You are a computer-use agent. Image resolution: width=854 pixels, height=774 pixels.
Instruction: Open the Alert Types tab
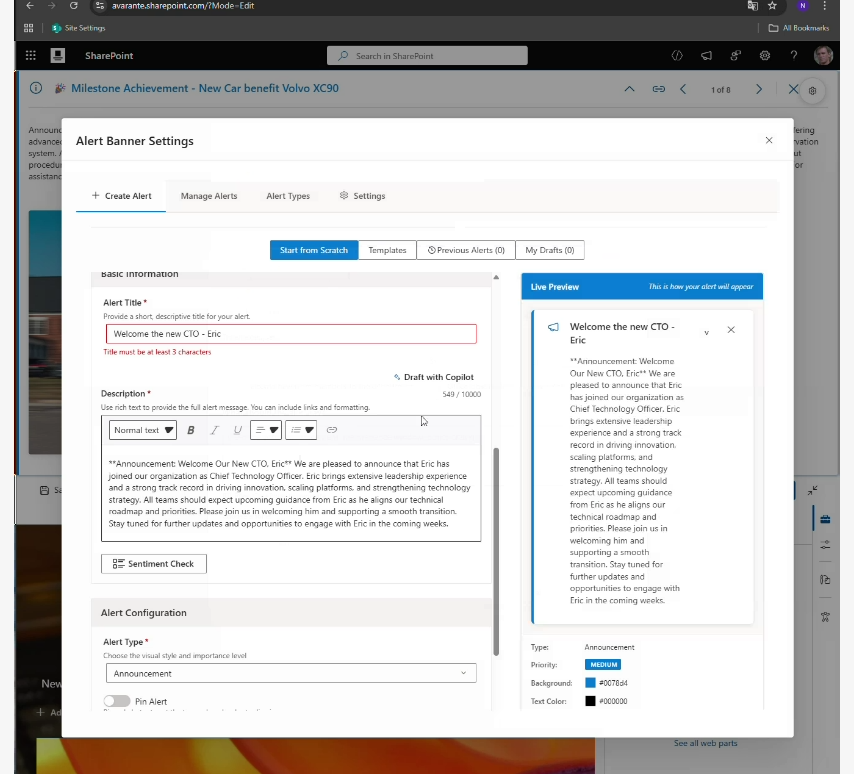[x=288, y=196]
